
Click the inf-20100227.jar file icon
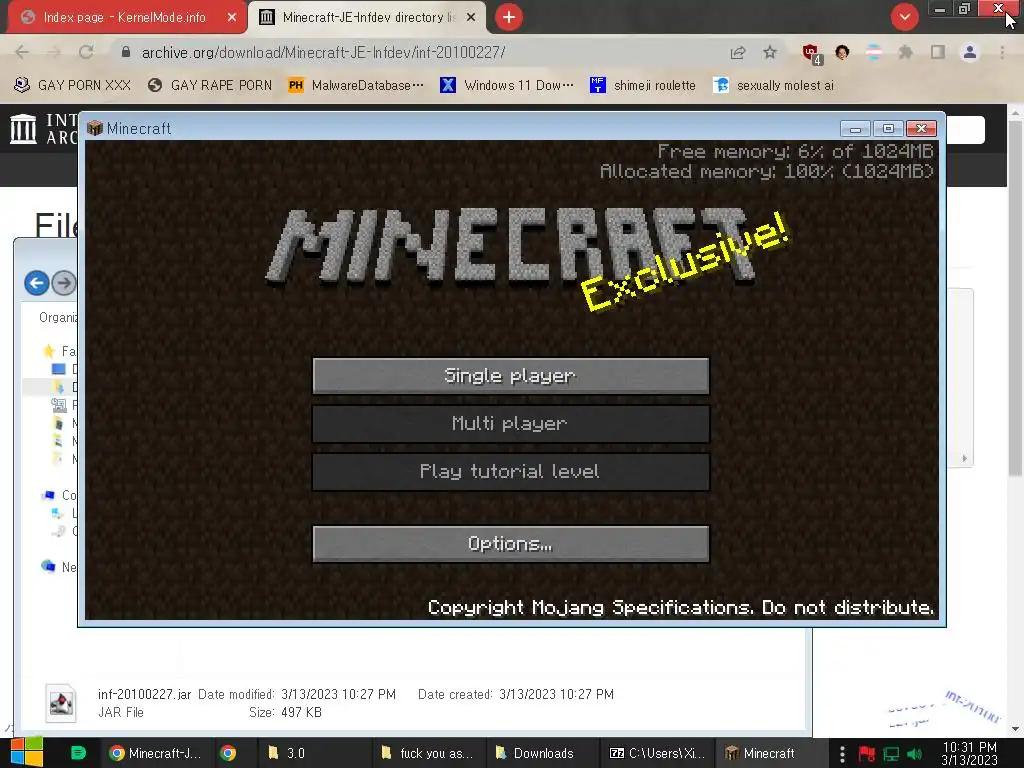tap(61, 703)
